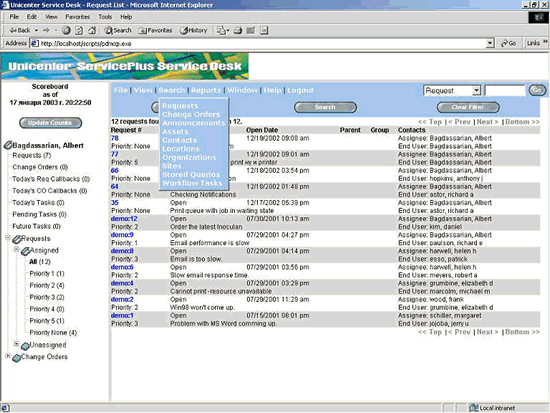Expand the Change Orders tree node
The width and height of the screenshot is (550, 413).
[x=8, y=356]
